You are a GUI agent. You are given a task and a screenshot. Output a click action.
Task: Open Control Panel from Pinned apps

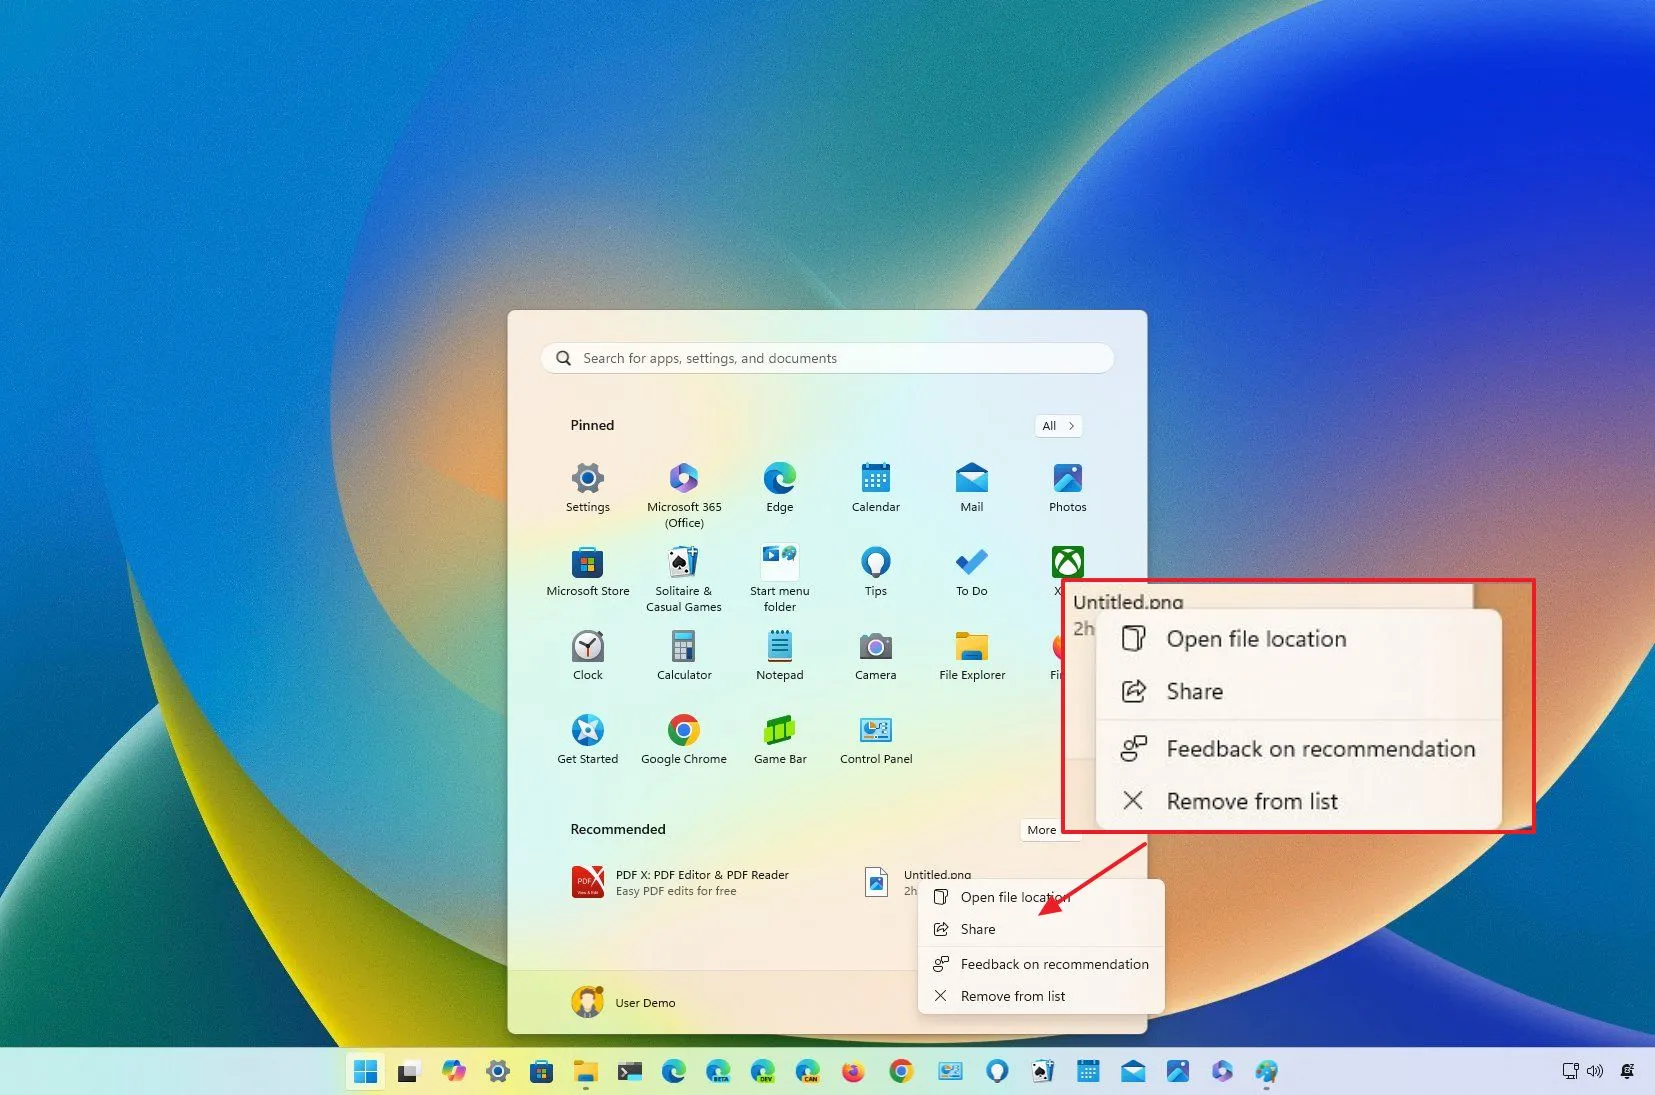point(876,740)
